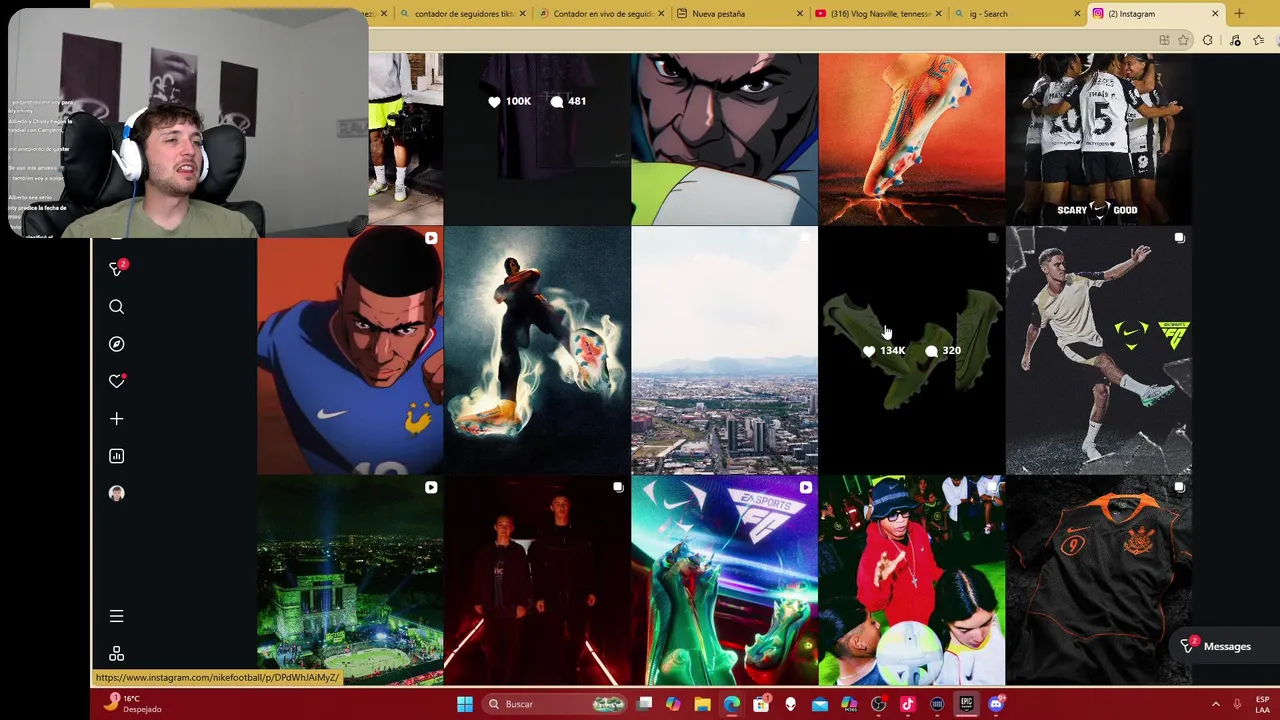Open the ESP LAA language switcher

point(1262,704)
